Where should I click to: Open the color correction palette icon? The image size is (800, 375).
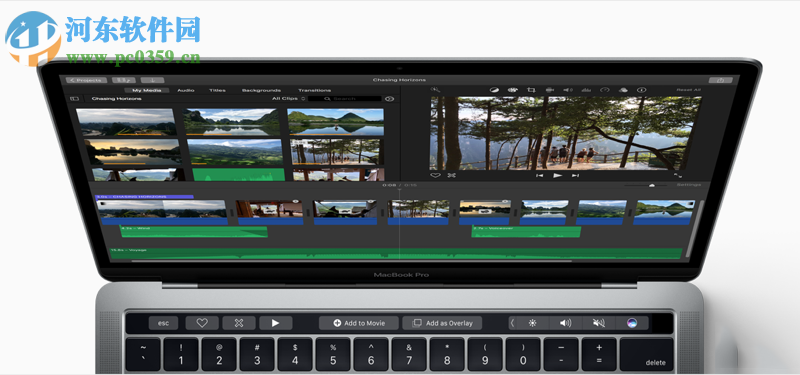[x=513, y=90]
